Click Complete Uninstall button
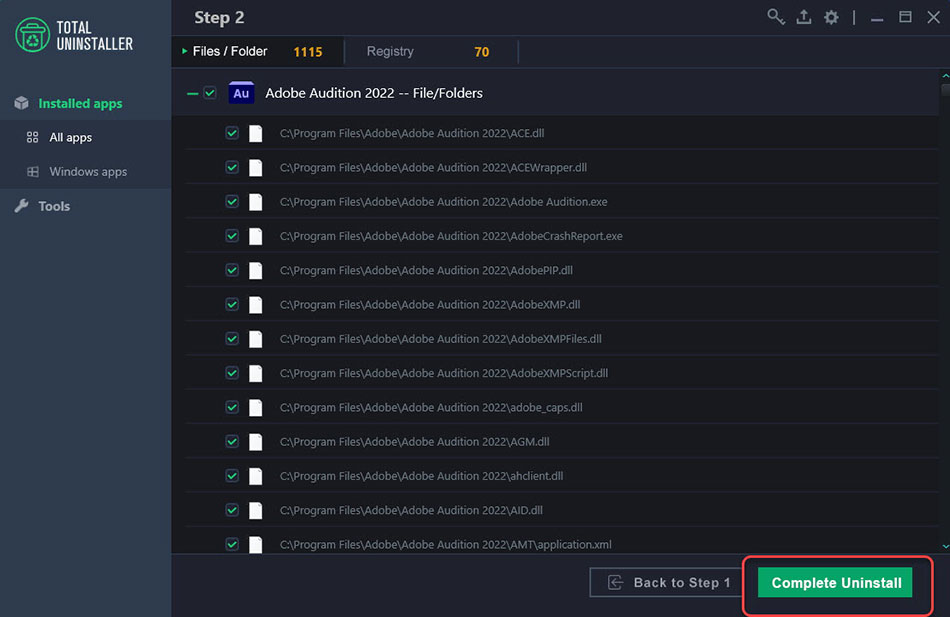The image size is (950, 617). (x=835, y=582)
